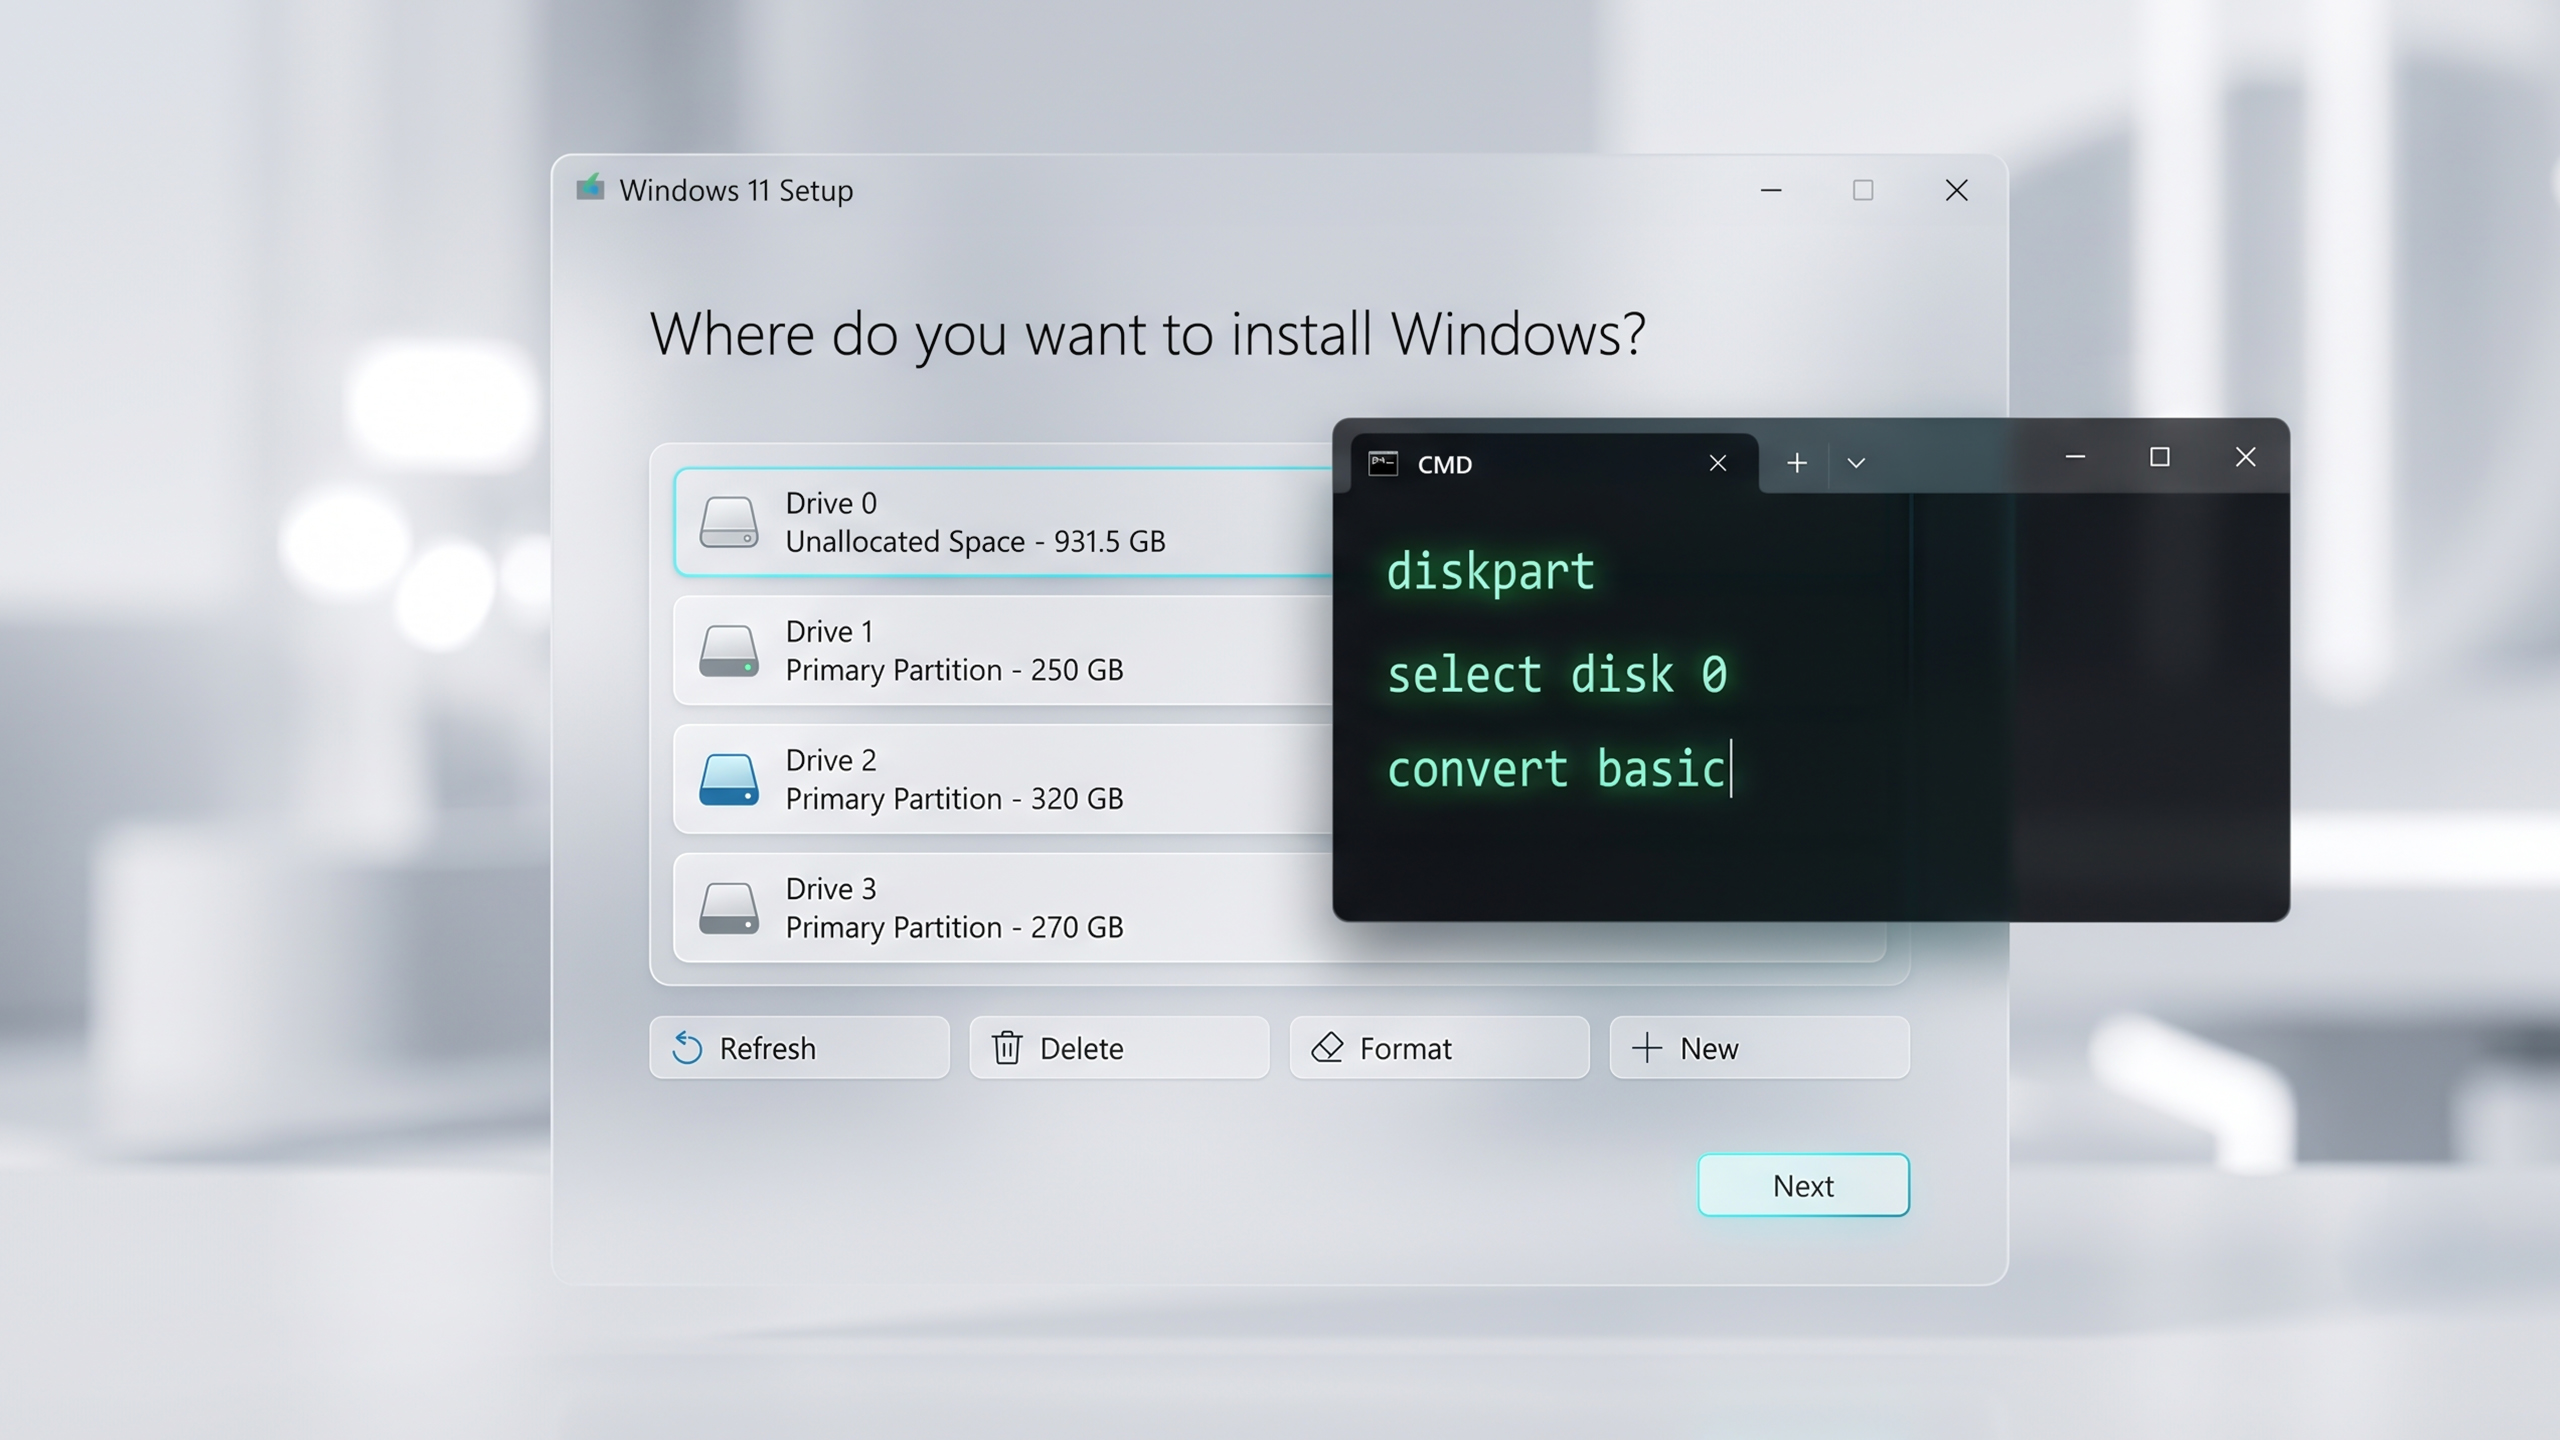
Task: Select Drive 2 Primary Partition 320 GB
Action: point(1004,779)
